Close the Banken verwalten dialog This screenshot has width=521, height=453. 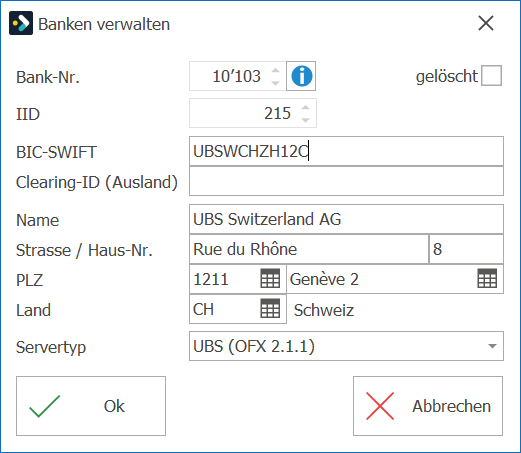tap(486, 23)
